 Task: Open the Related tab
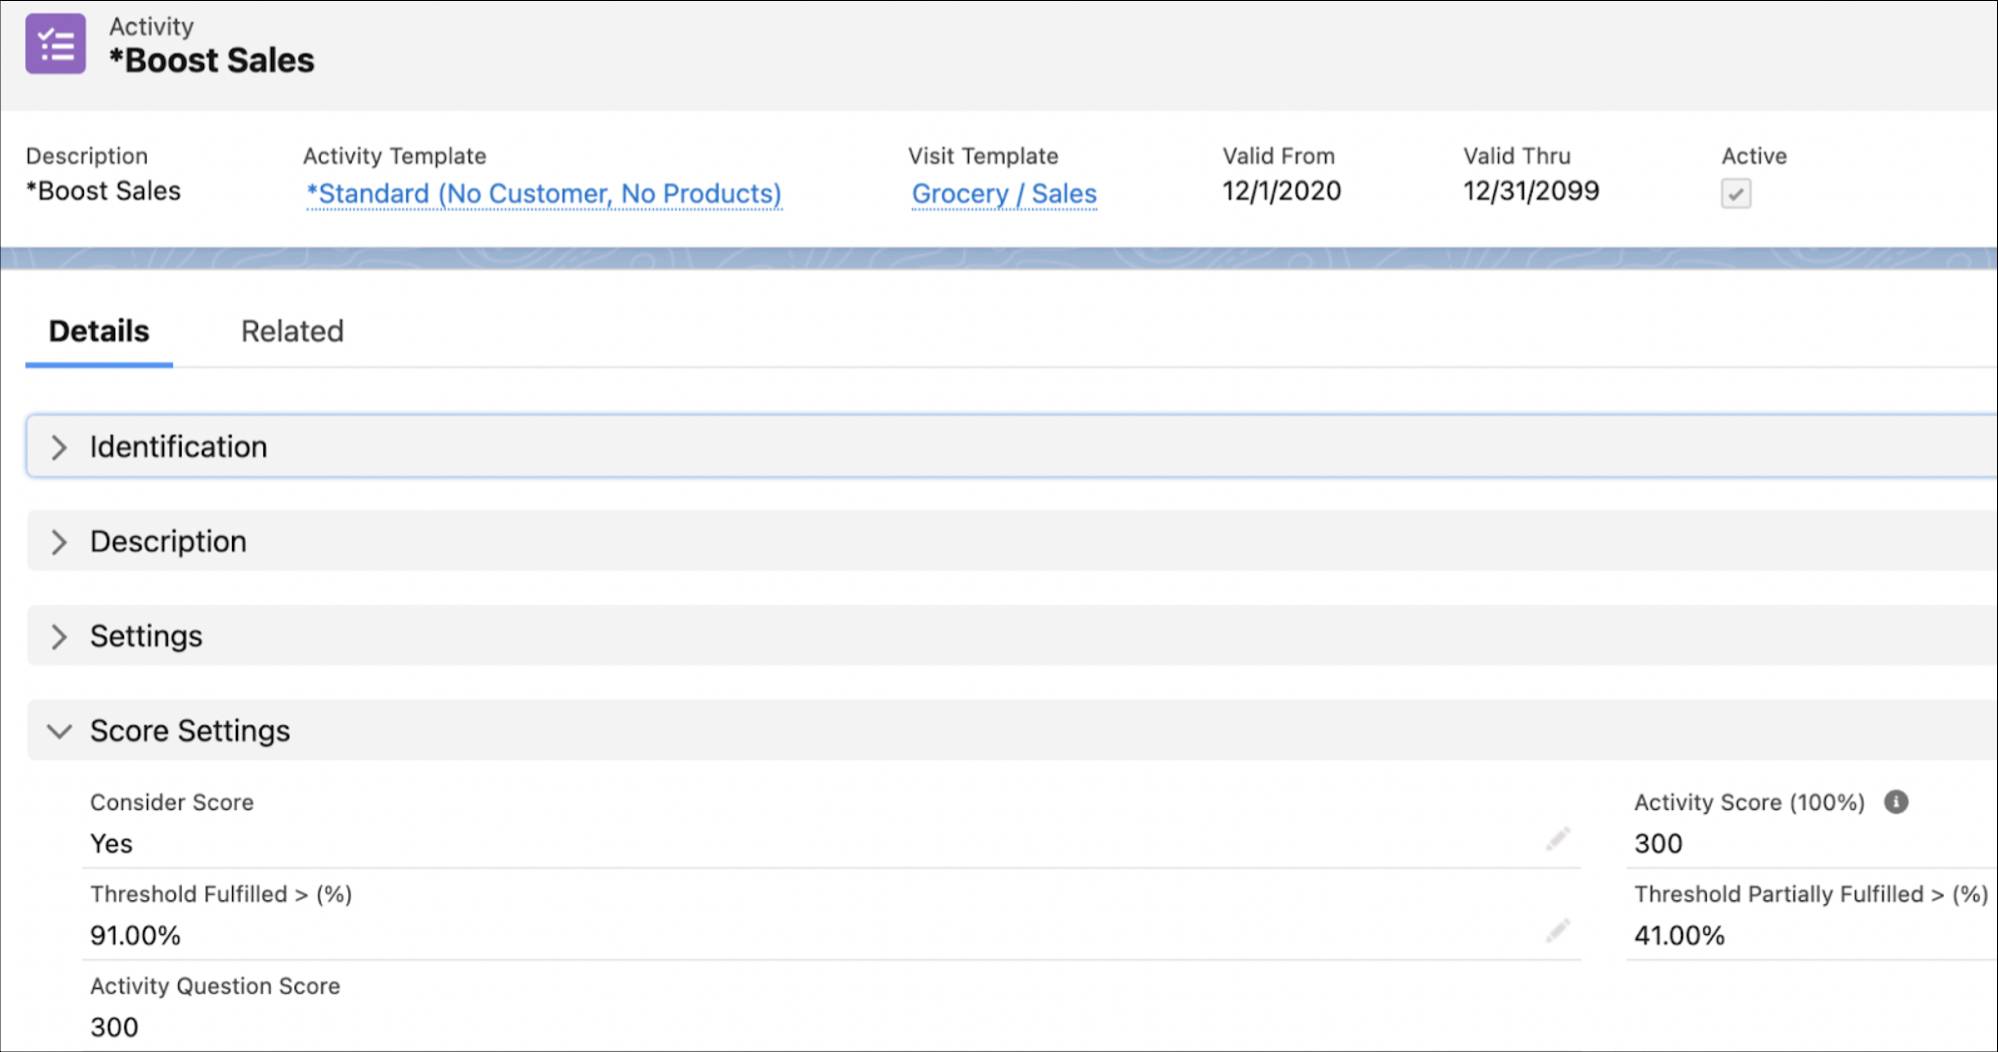tap(292, 331)
